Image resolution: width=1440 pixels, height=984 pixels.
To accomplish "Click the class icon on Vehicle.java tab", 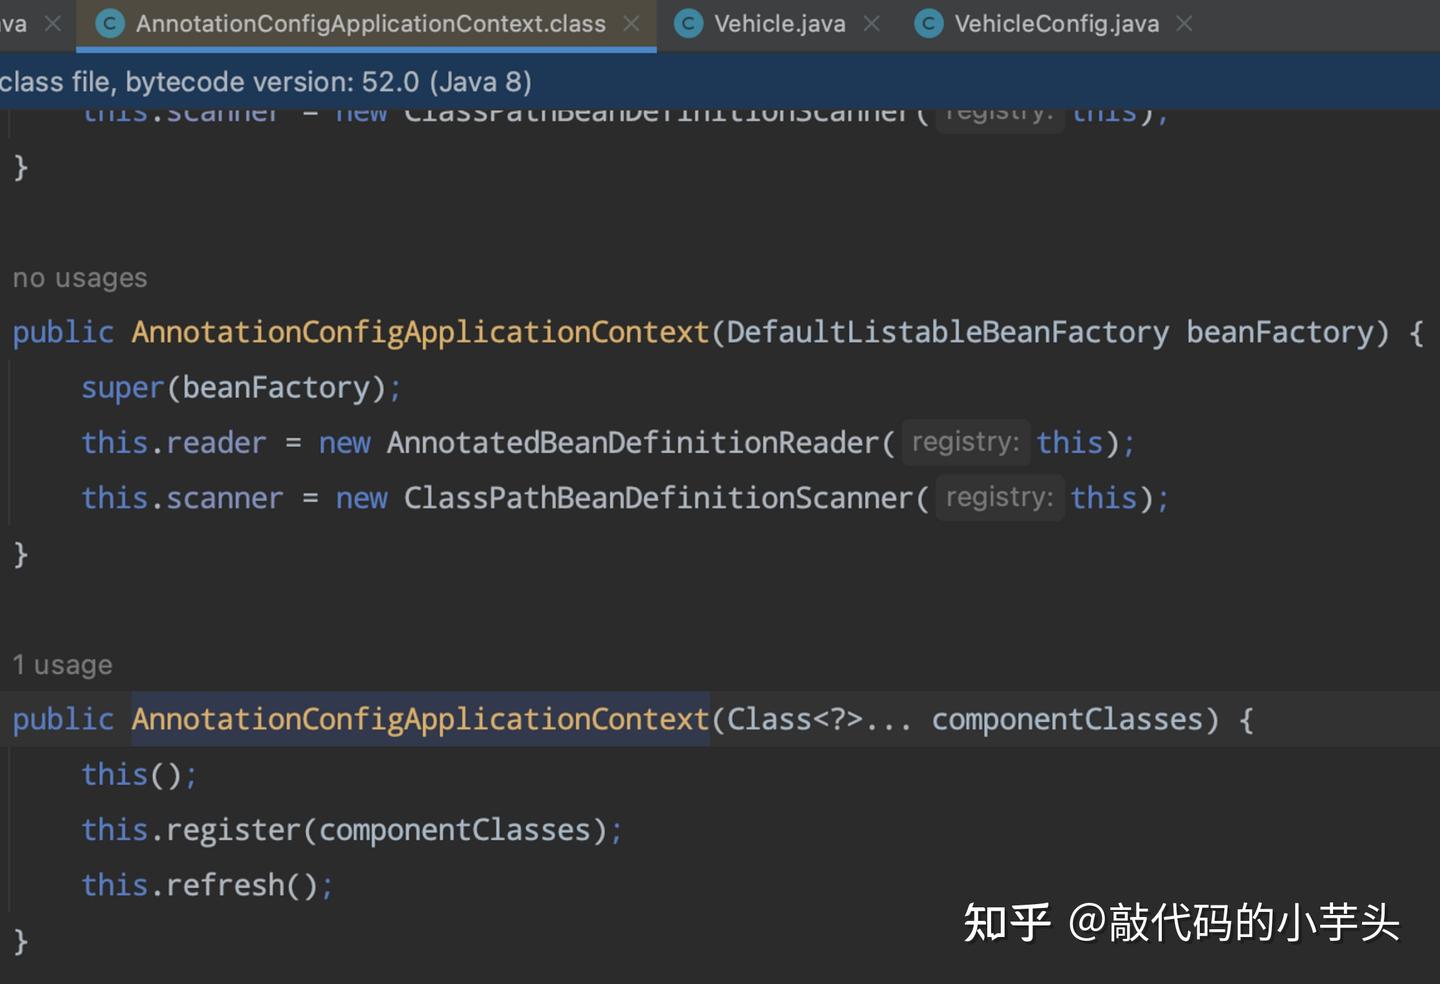I will (688, 23).
